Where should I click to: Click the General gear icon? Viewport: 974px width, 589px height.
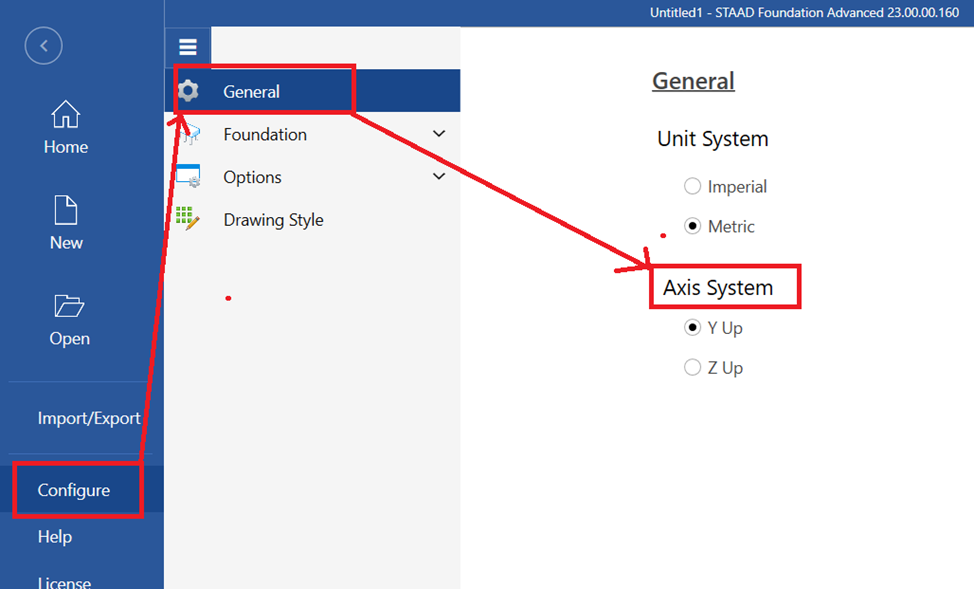pos(188,91)
